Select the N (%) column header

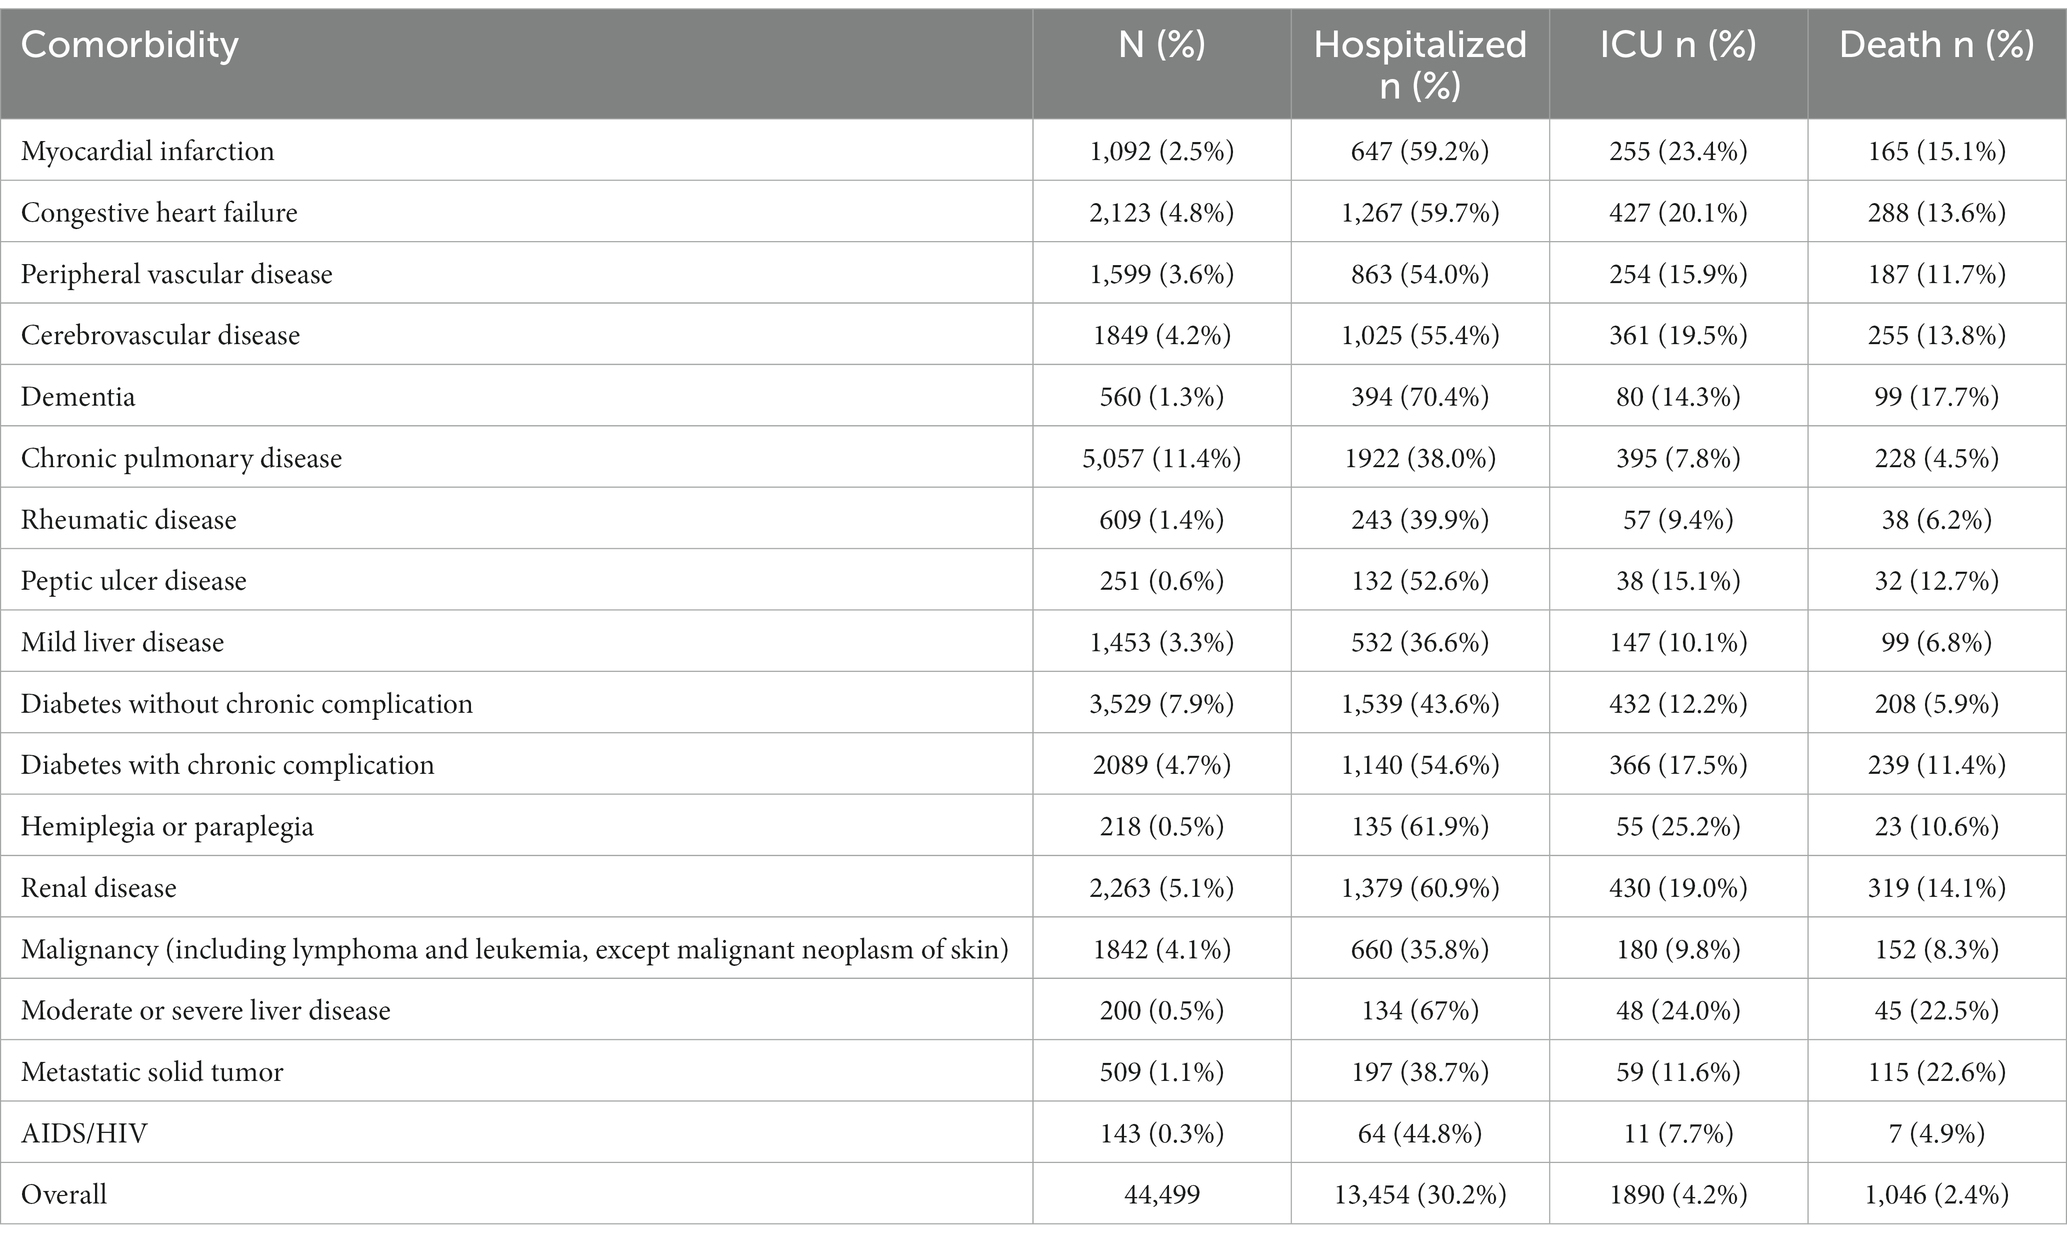coord(1161,45)
